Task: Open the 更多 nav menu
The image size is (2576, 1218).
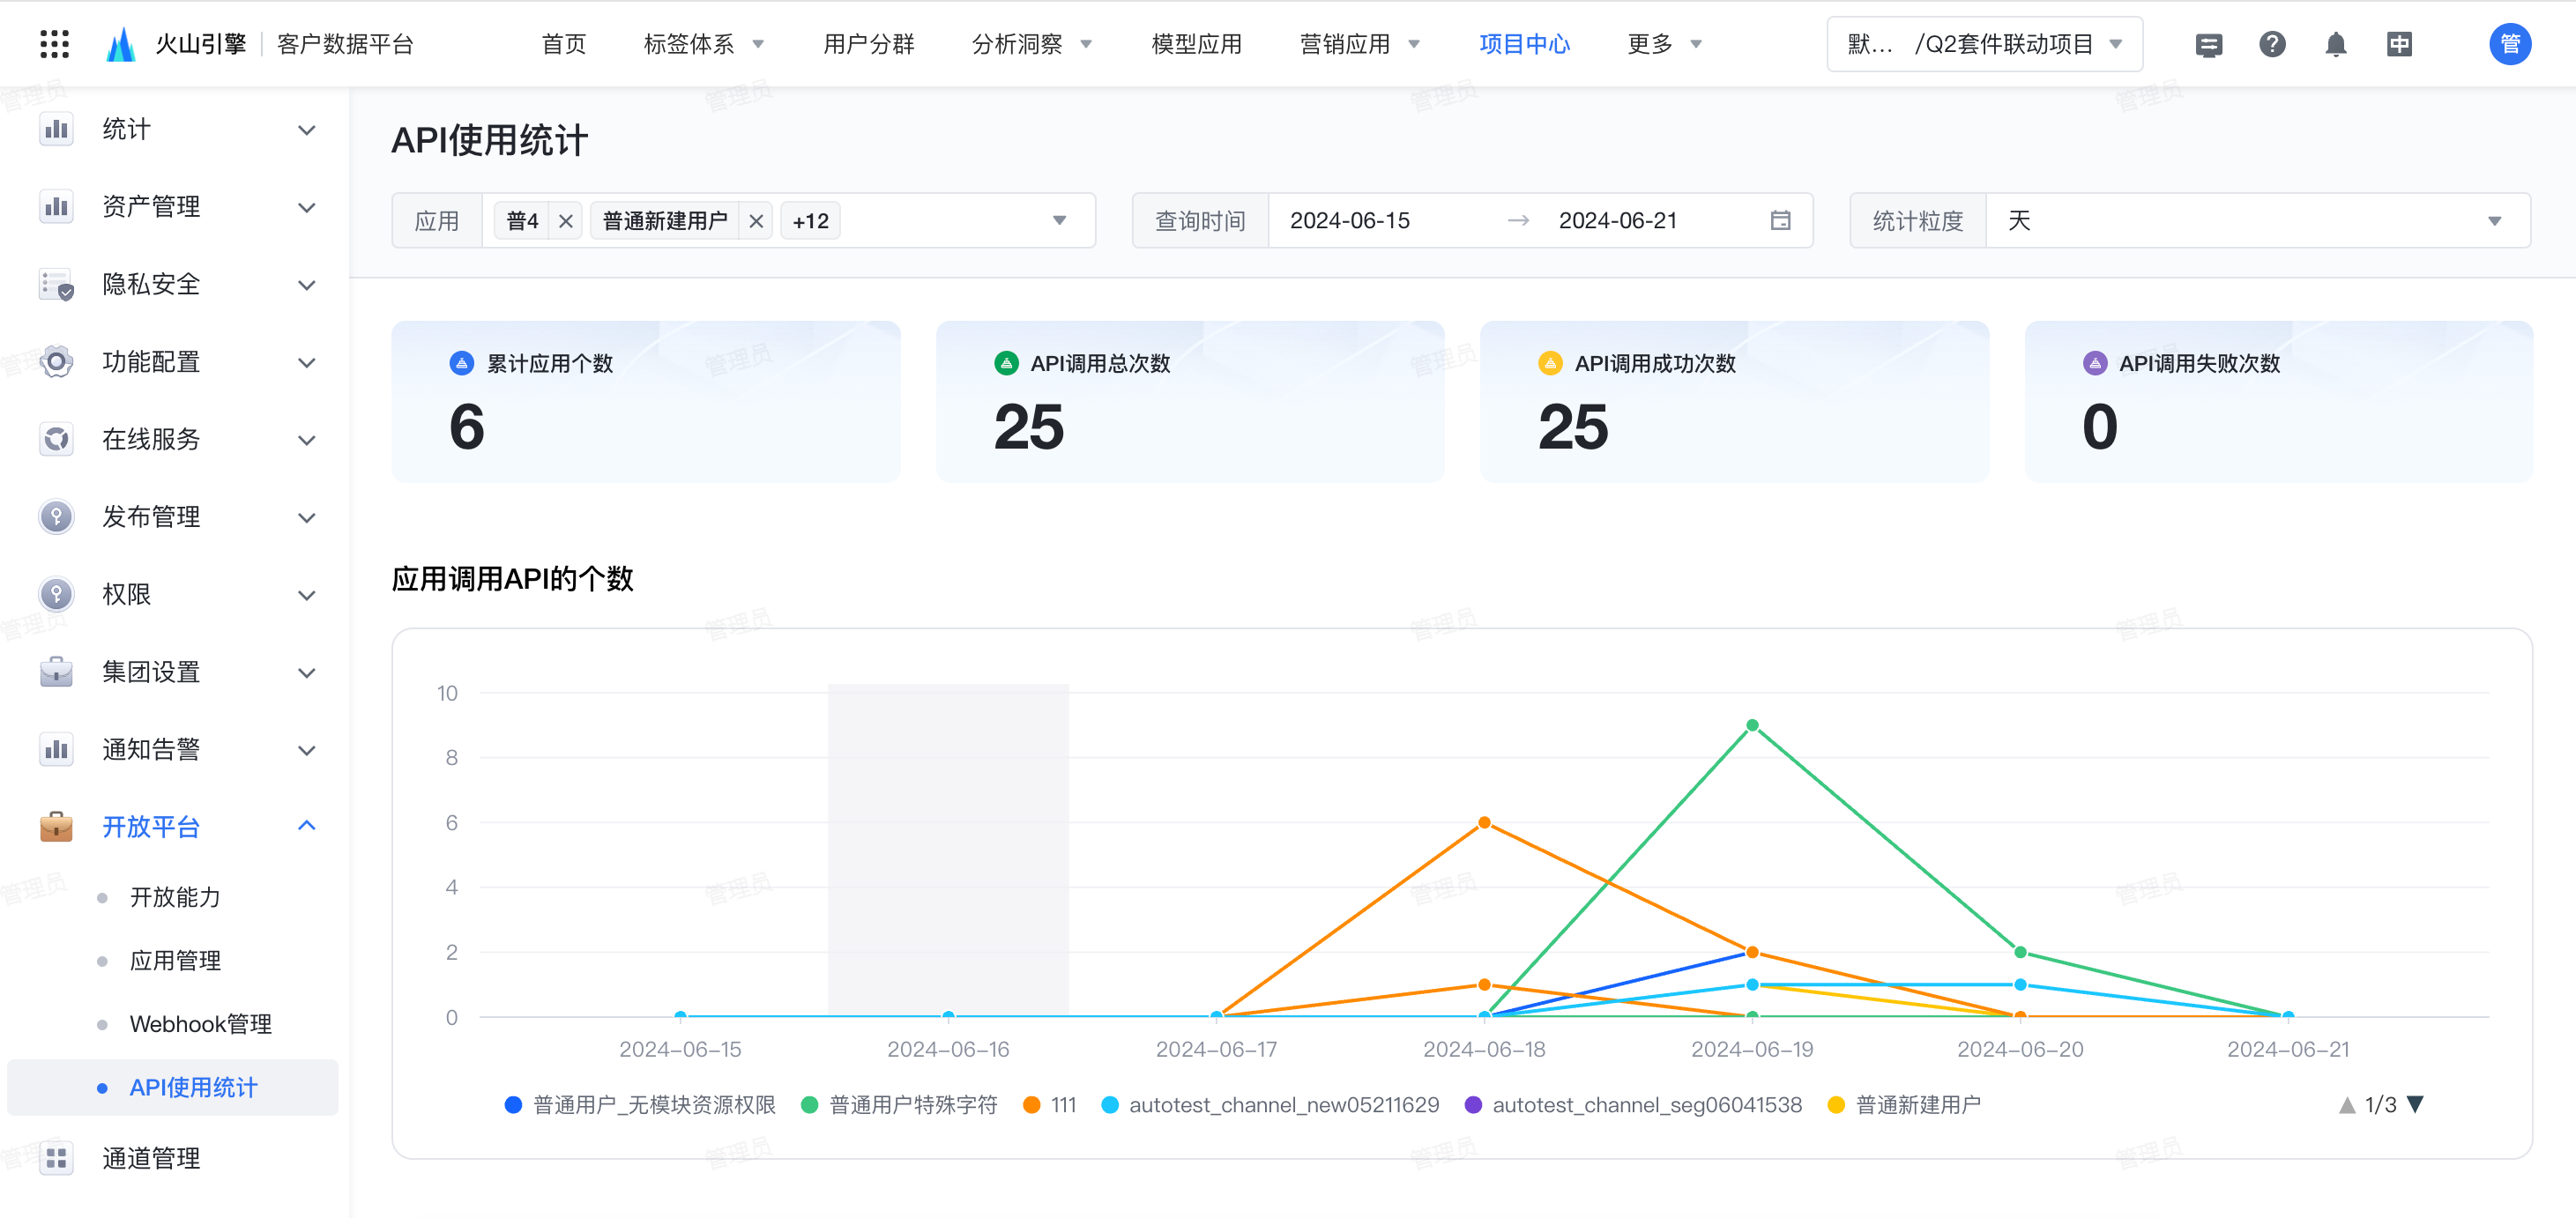Action: (x=1664, y=44)
